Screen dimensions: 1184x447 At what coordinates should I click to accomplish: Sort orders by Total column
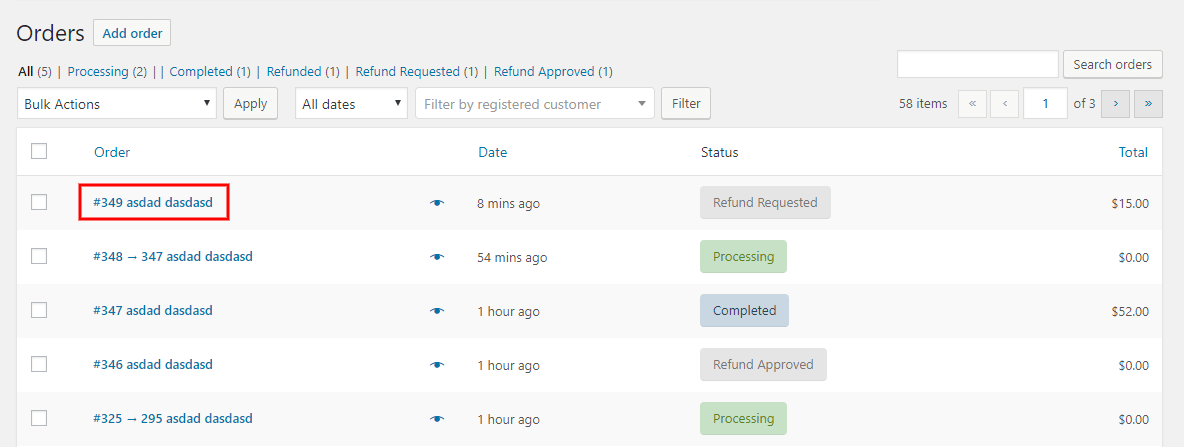coord(1133,152)
